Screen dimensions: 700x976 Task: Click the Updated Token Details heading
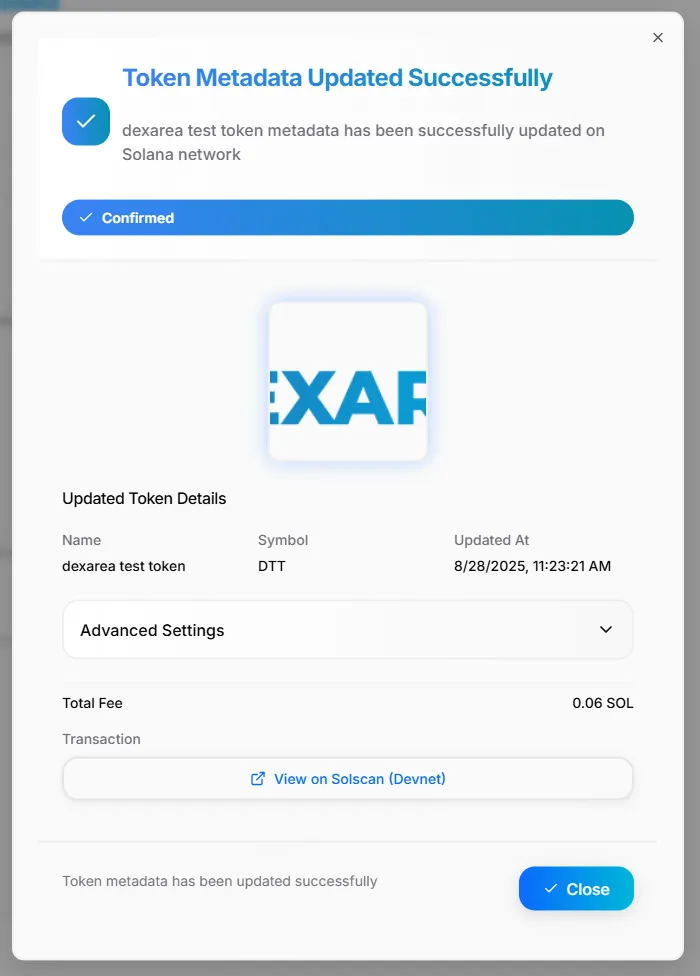tap(144, 498)
